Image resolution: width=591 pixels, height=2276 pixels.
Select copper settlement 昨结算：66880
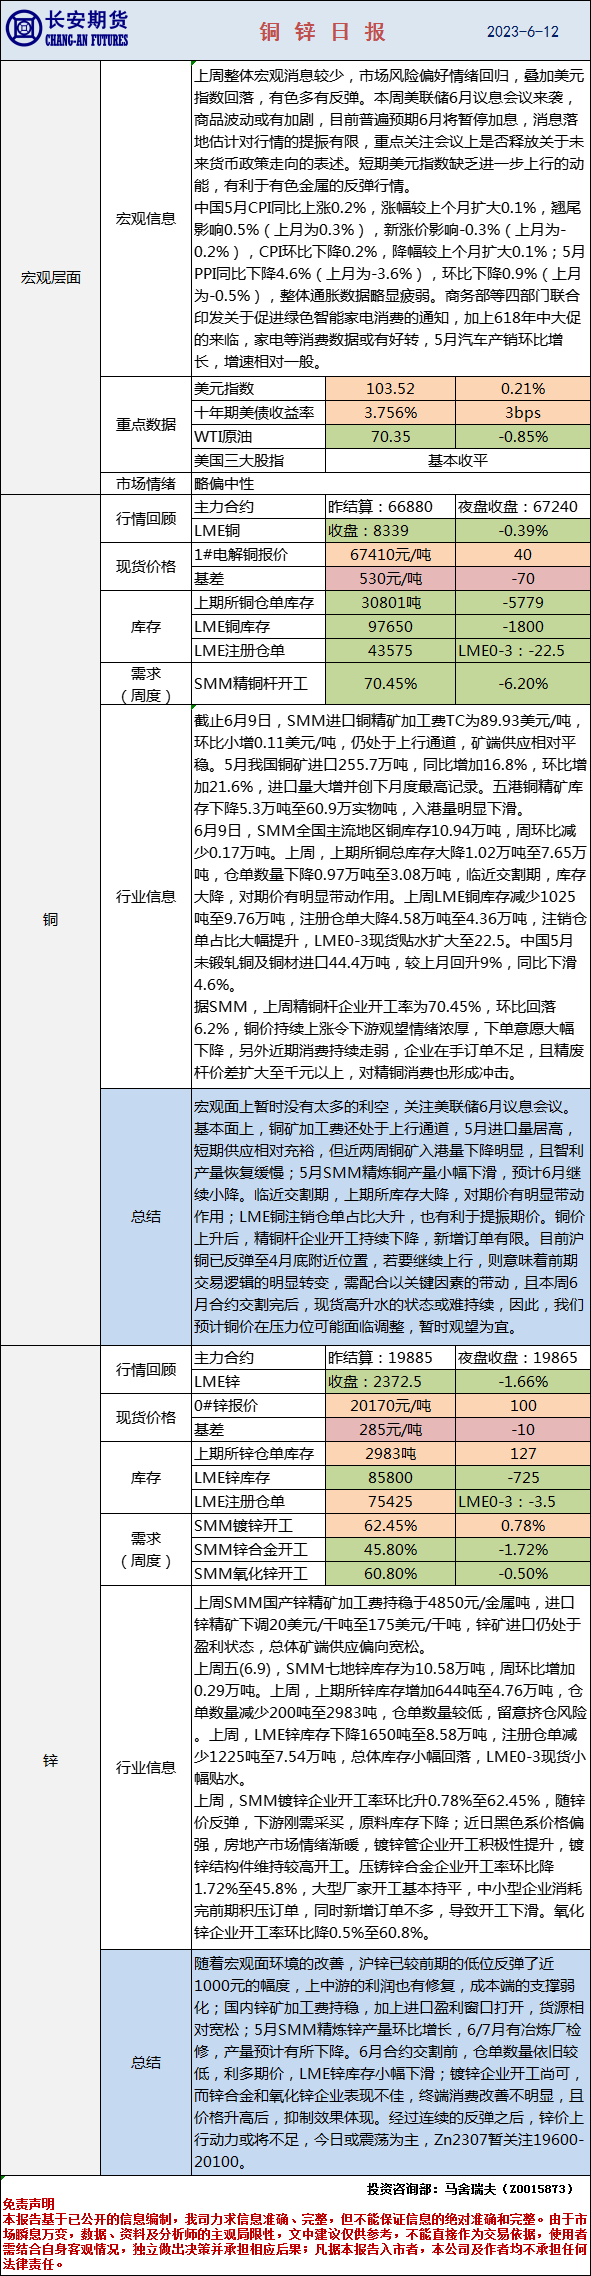(390, 506)
